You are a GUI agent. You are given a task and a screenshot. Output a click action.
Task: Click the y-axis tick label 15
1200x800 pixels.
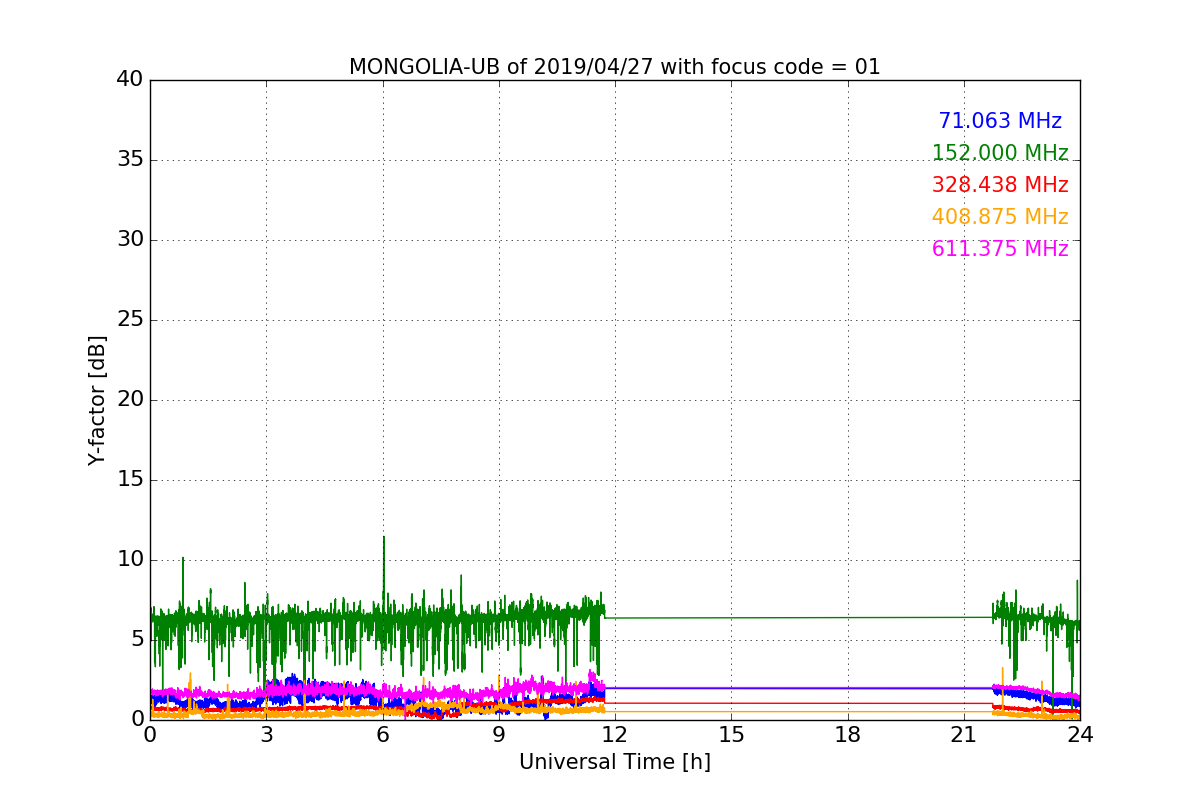tap(130, 480)
